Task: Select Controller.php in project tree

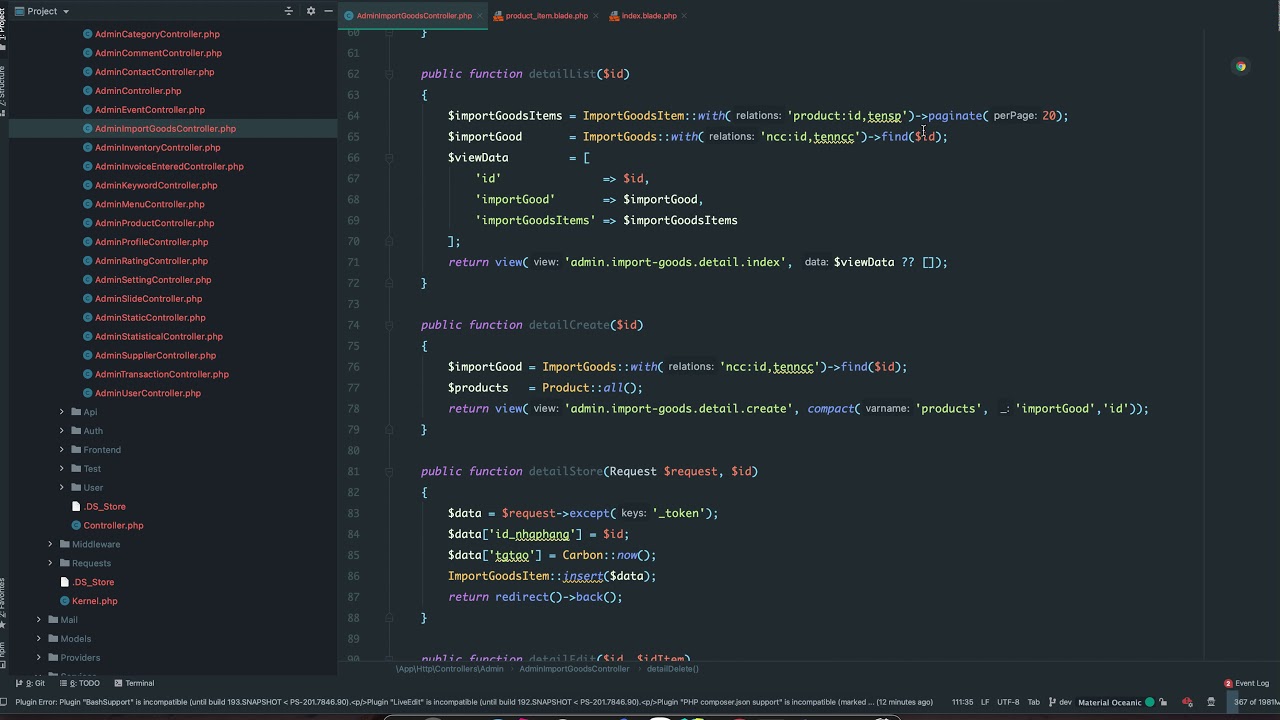Action: click(x=113, y=525)
